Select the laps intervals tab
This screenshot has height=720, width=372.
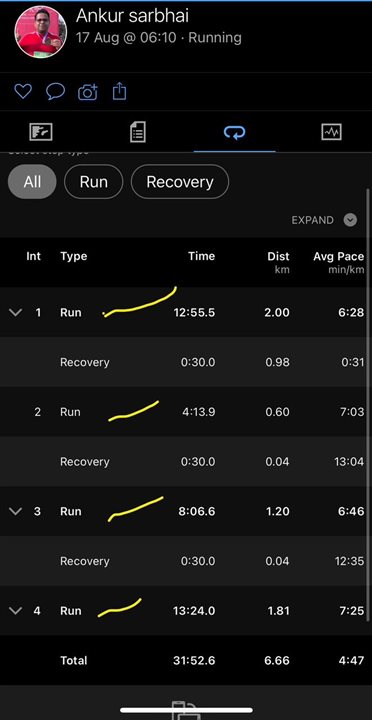click(235, 132)
